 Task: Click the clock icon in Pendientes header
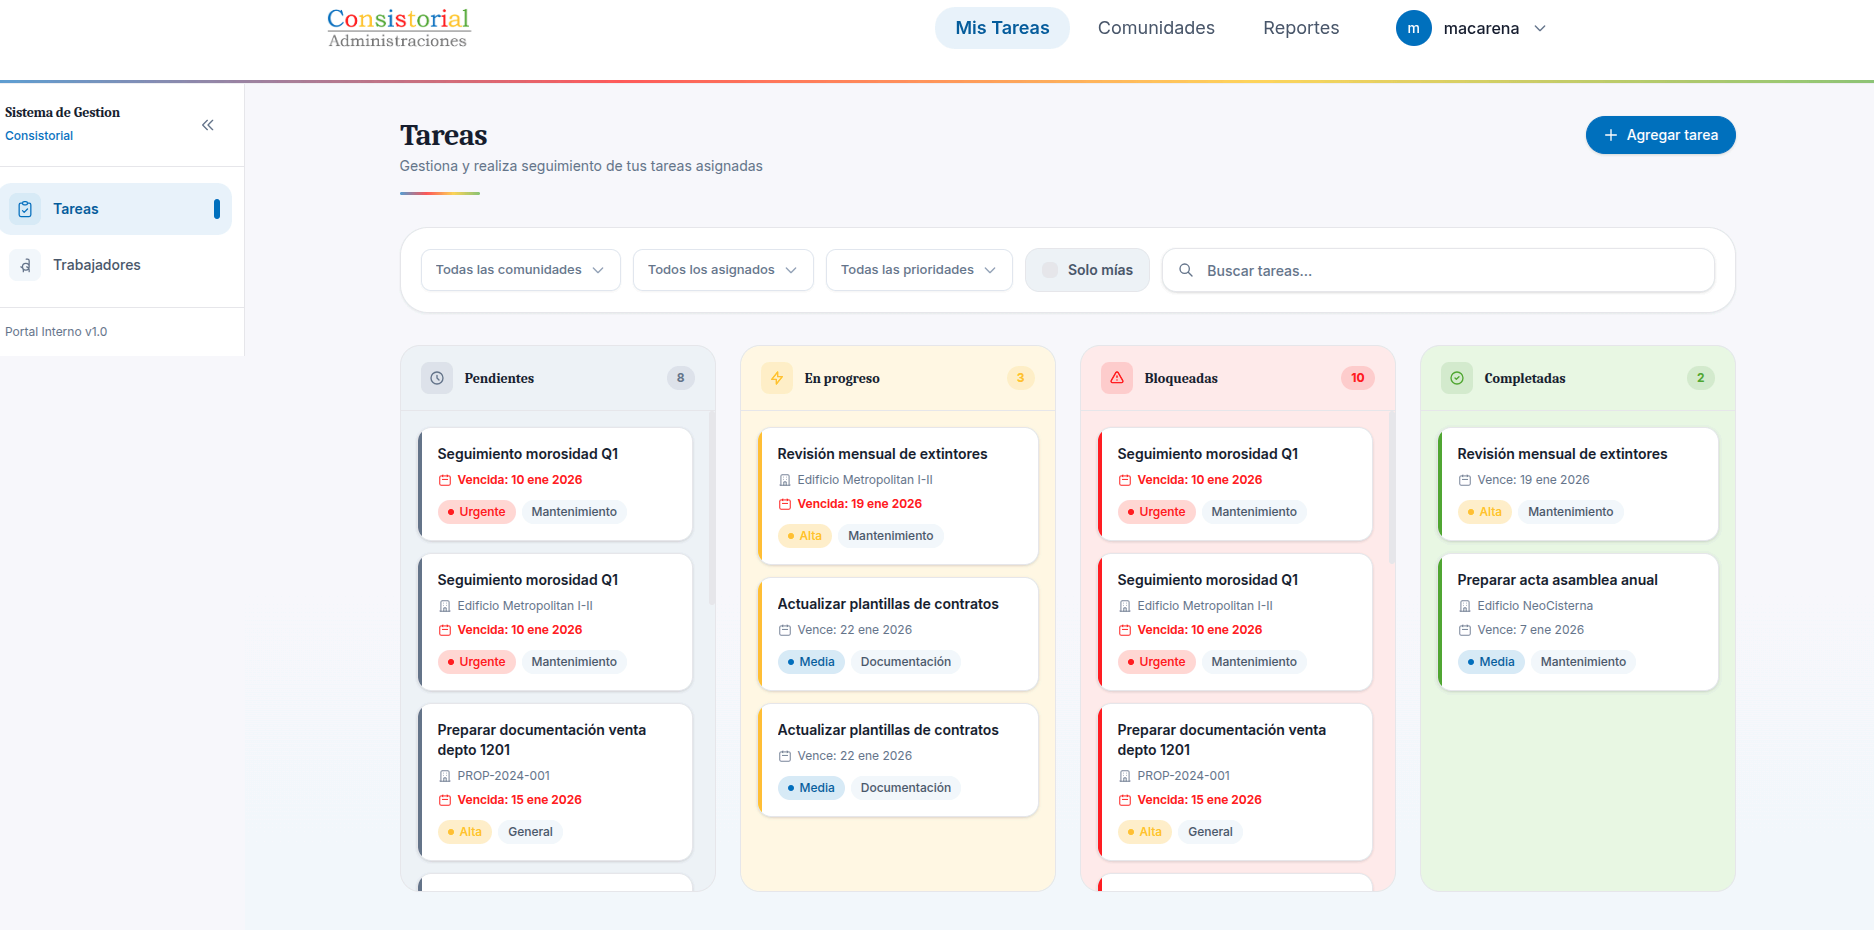click(x=437, y=378)
